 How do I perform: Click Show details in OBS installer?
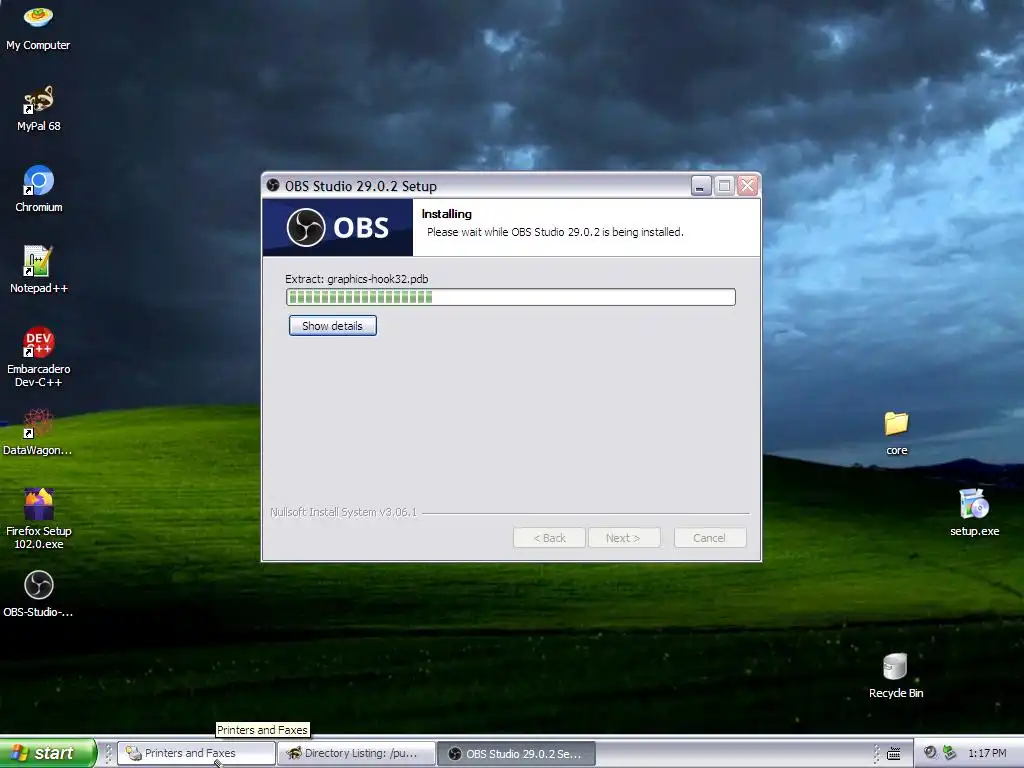tap(332, 325)
